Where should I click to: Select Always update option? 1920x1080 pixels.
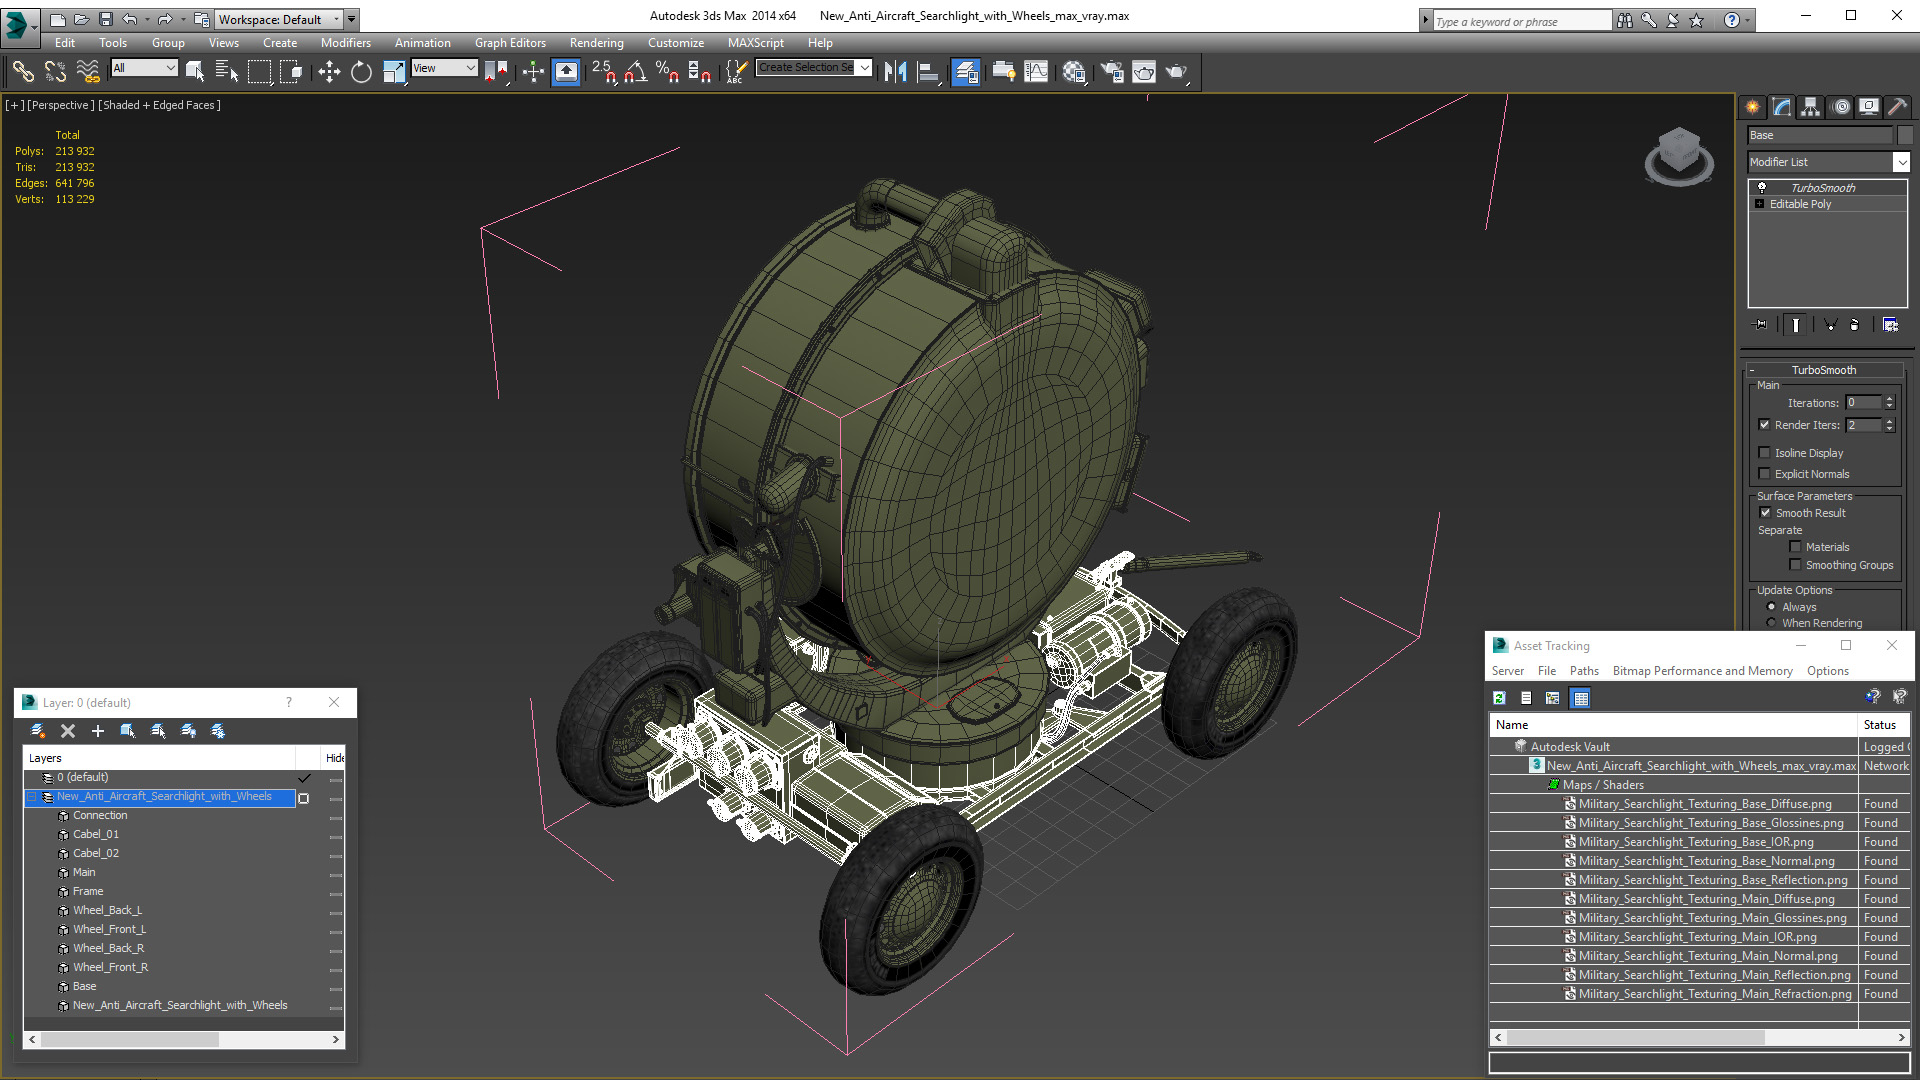(1772, 607)
